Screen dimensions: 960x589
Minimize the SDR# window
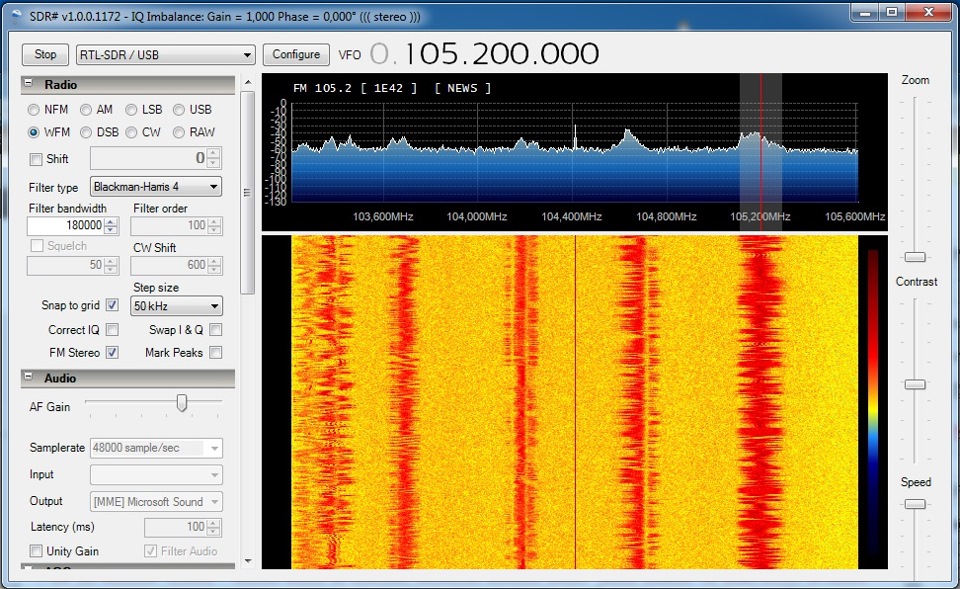(865, 12)
